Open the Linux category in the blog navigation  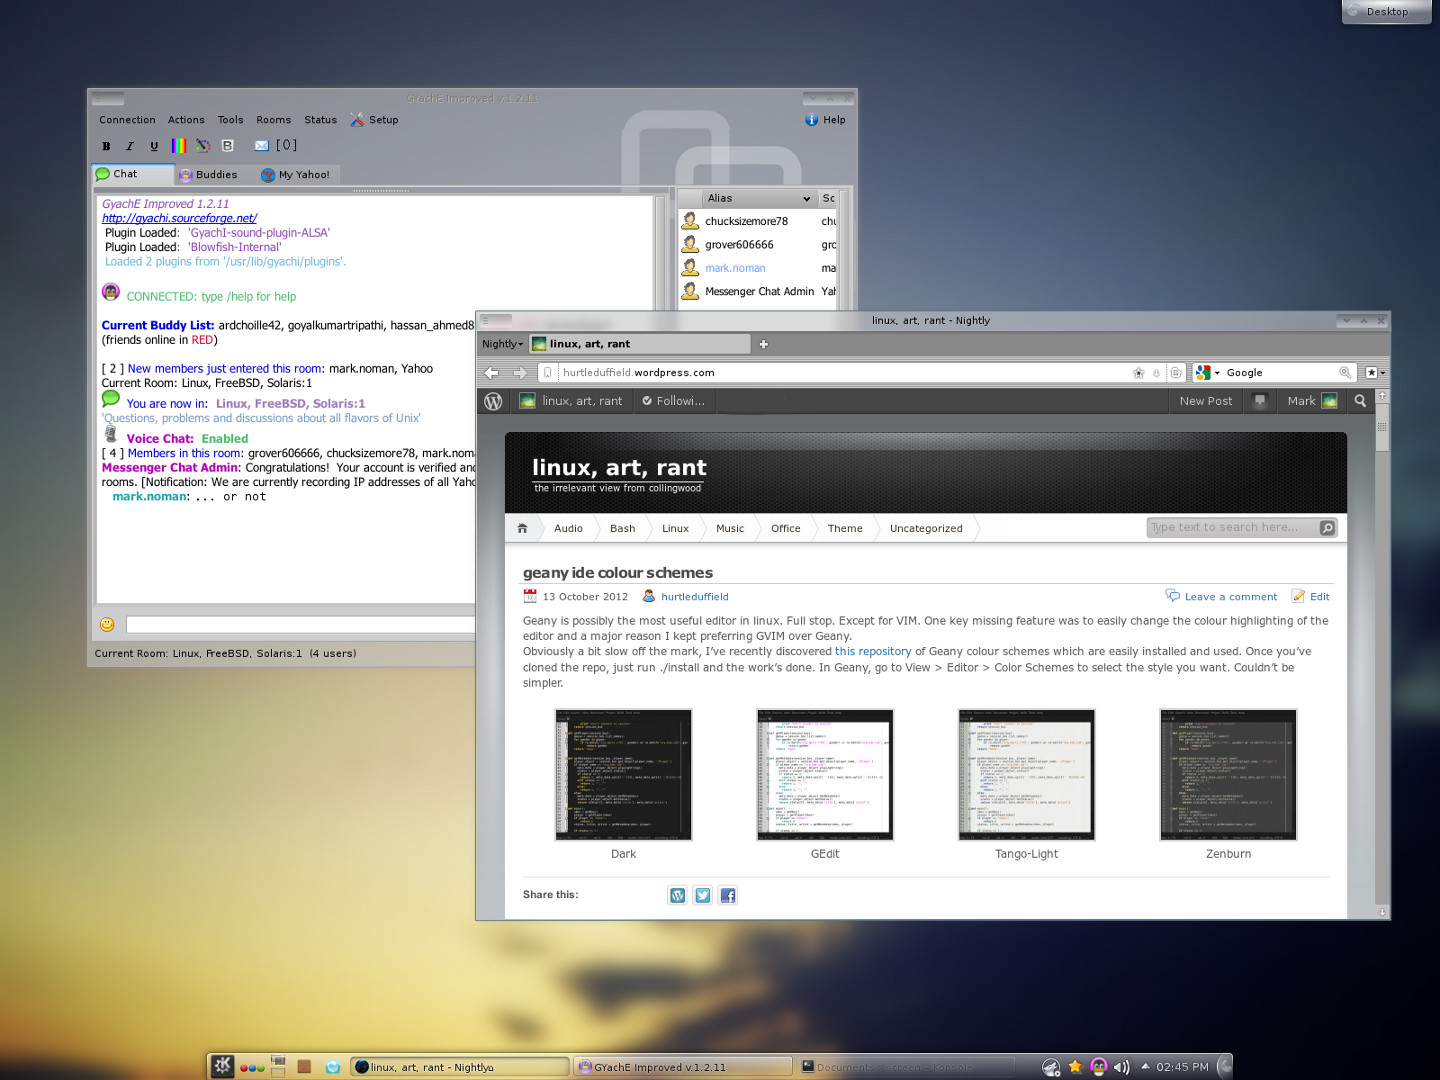point(675,529)
